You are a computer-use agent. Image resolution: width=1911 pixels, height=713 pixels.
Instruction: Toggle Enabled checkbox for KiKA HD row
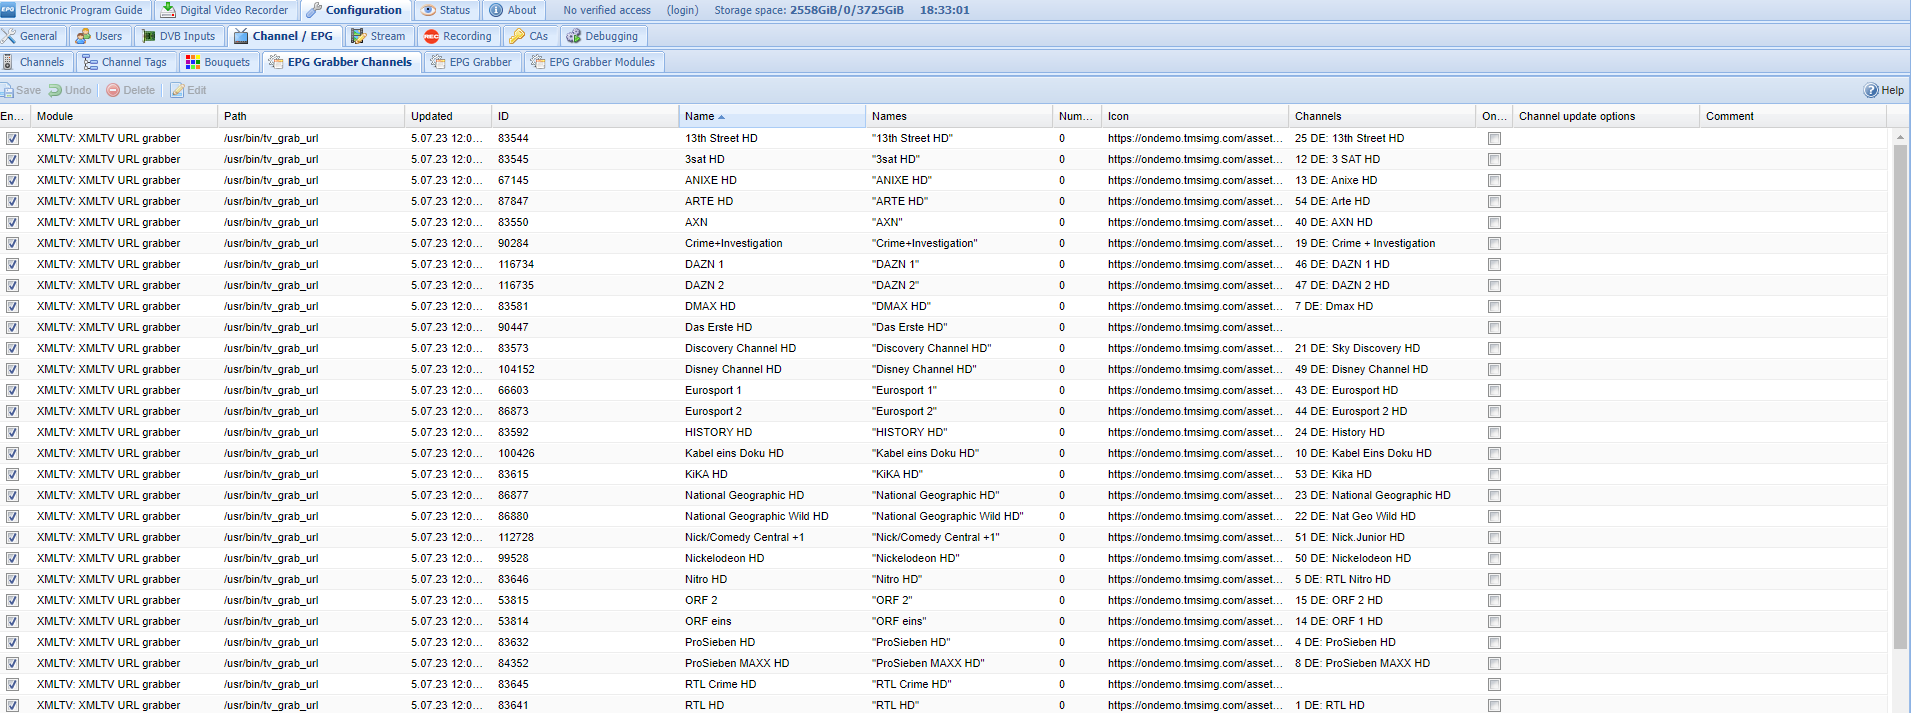click(12, 475)
